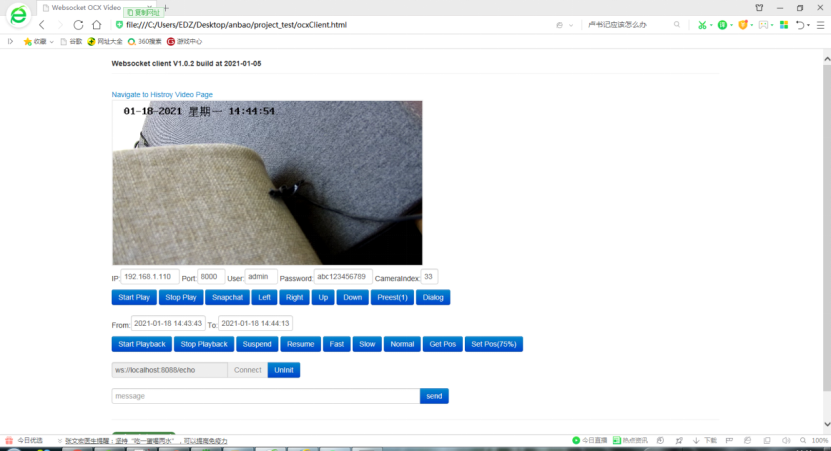This screenshot has height=451, width=831.
Task: Click the 网址大全 bookmark icon
Action: (x=92, y=42)
